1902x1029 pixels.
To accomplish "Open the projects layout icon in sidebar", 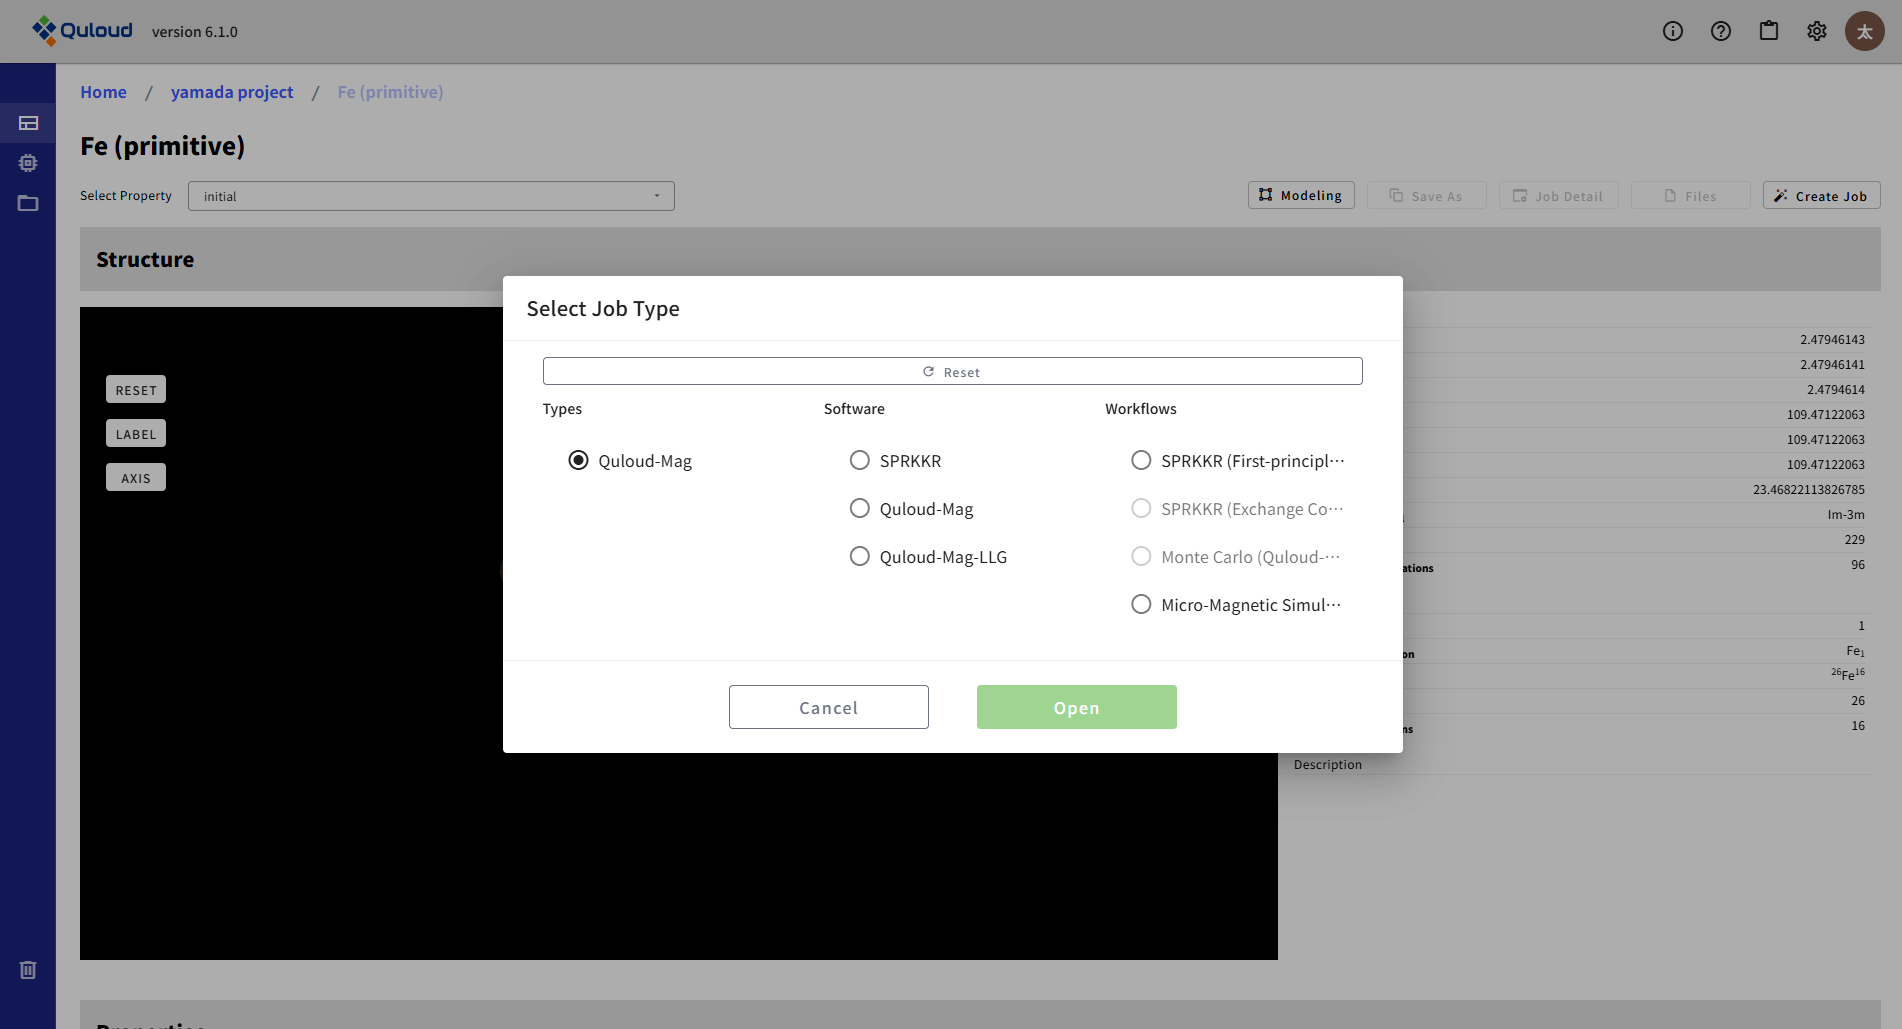I will tap(28, 123).
